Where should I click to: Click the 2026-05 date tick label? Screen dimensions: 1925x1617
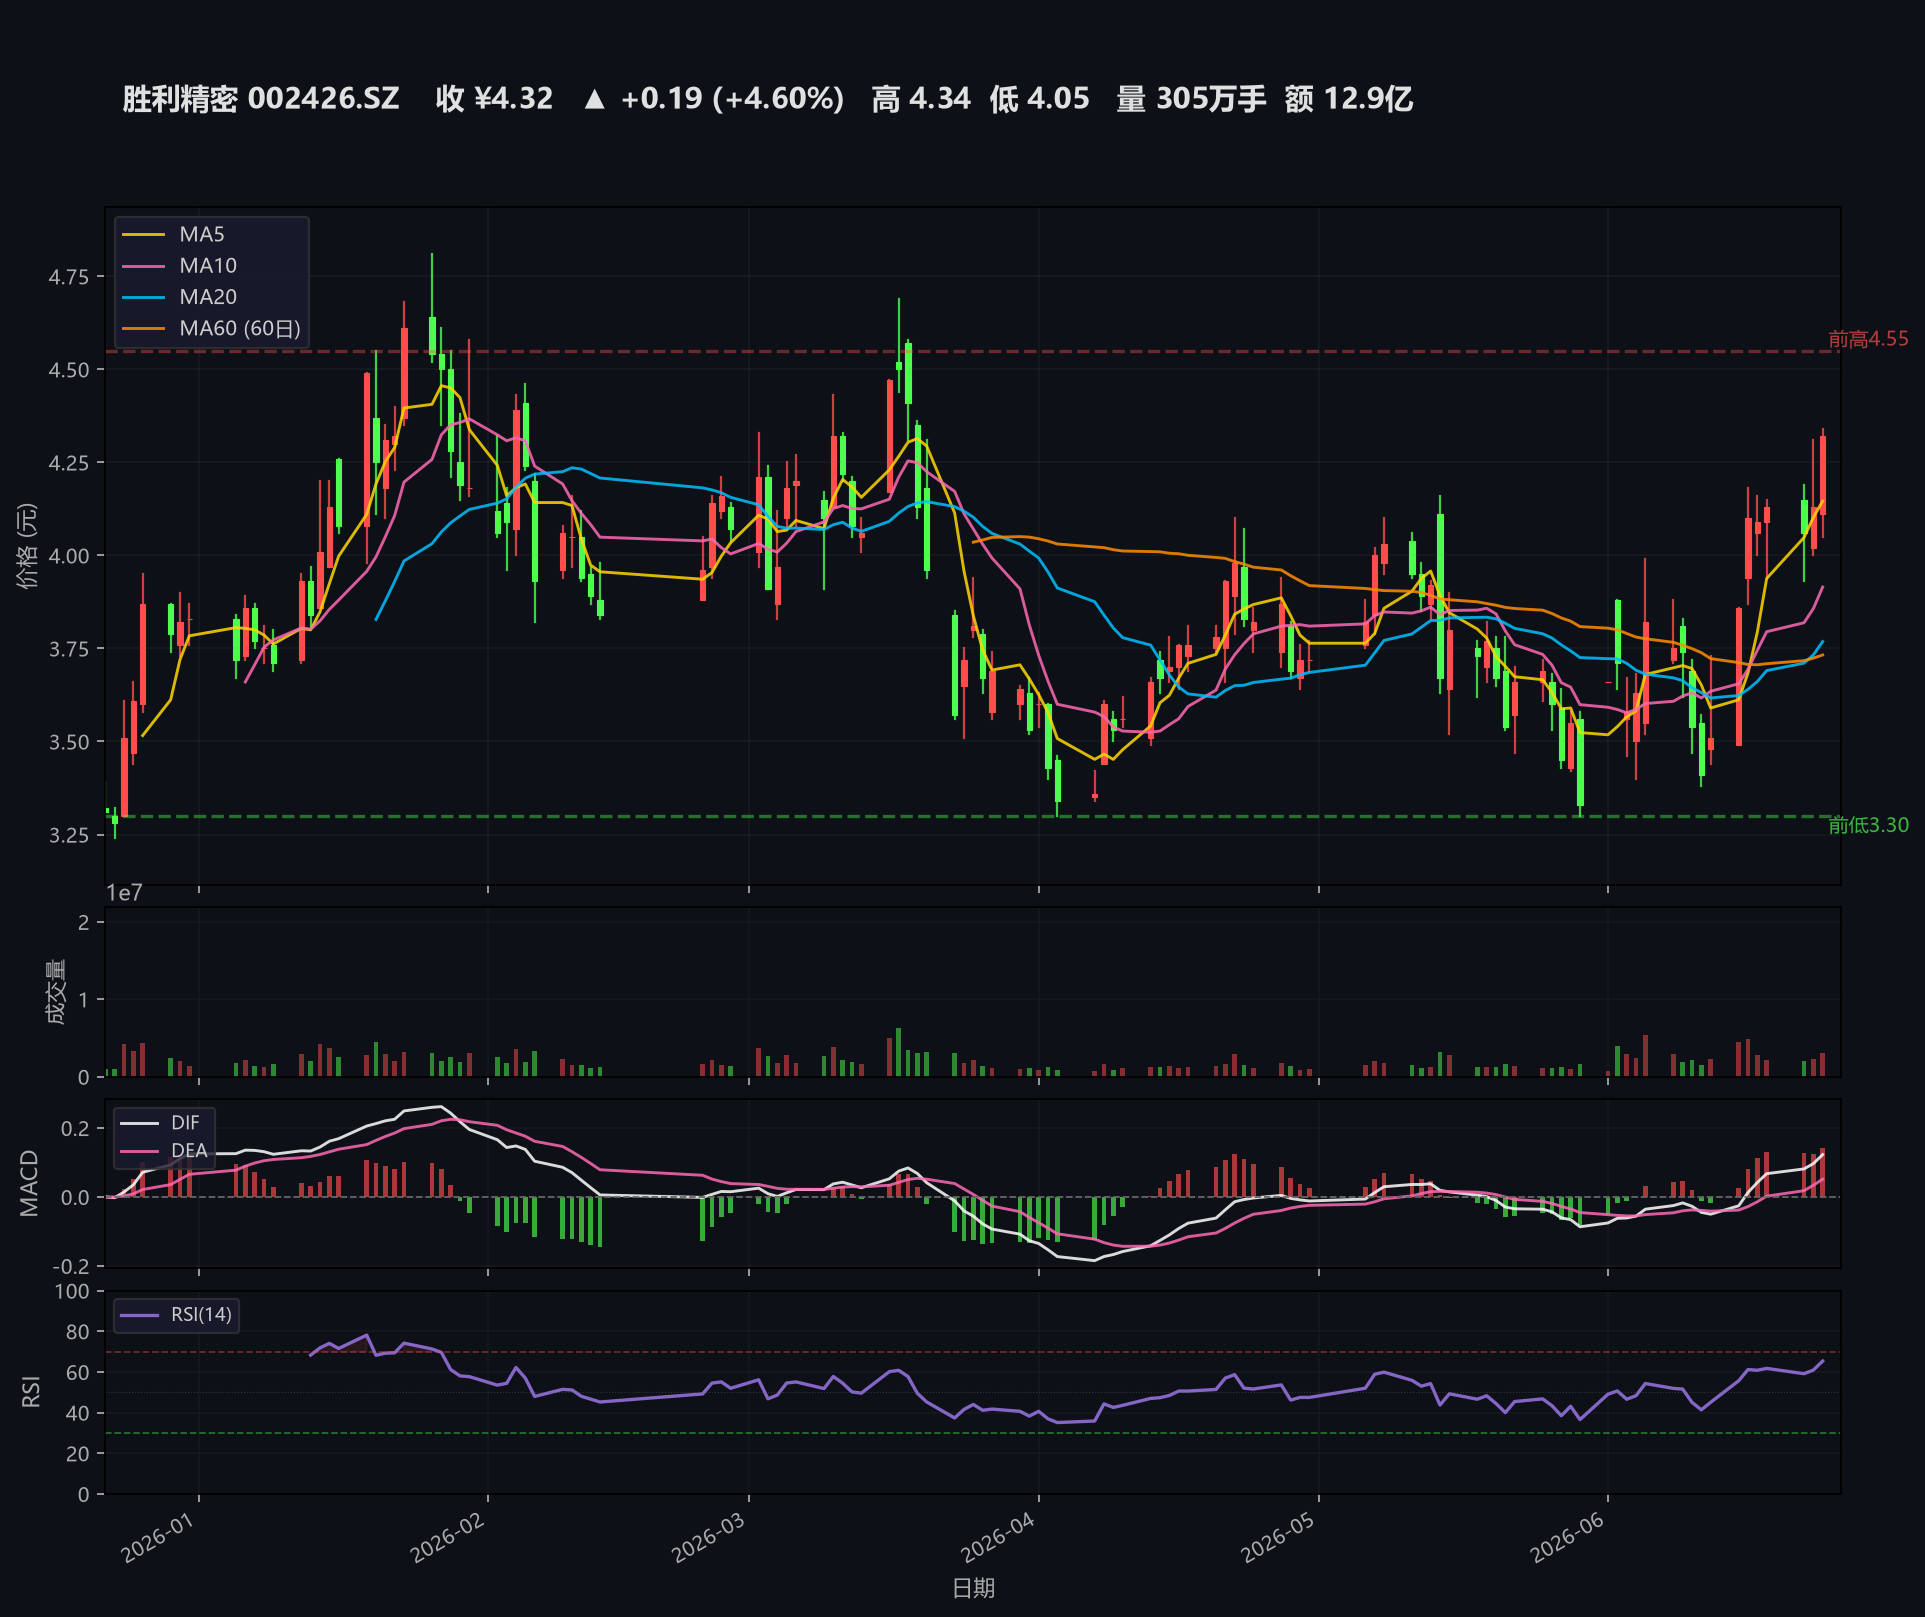pyautogui.click(x=1278, y=1537)
